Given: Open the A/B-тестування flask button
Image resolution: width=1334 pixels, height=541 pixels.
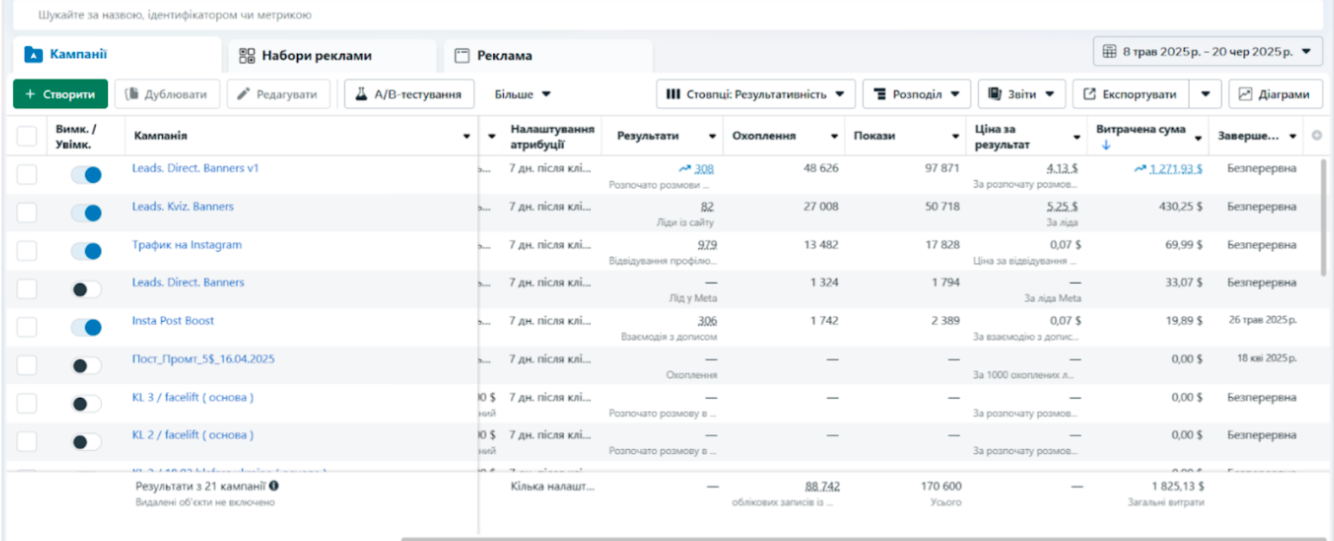Looking at the screenshot, I should pos(408,94).
